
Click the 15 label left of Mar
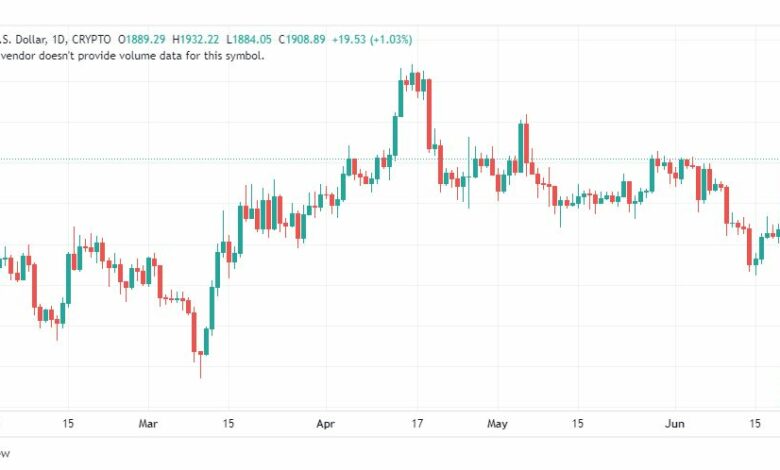(x=68, y=423)
